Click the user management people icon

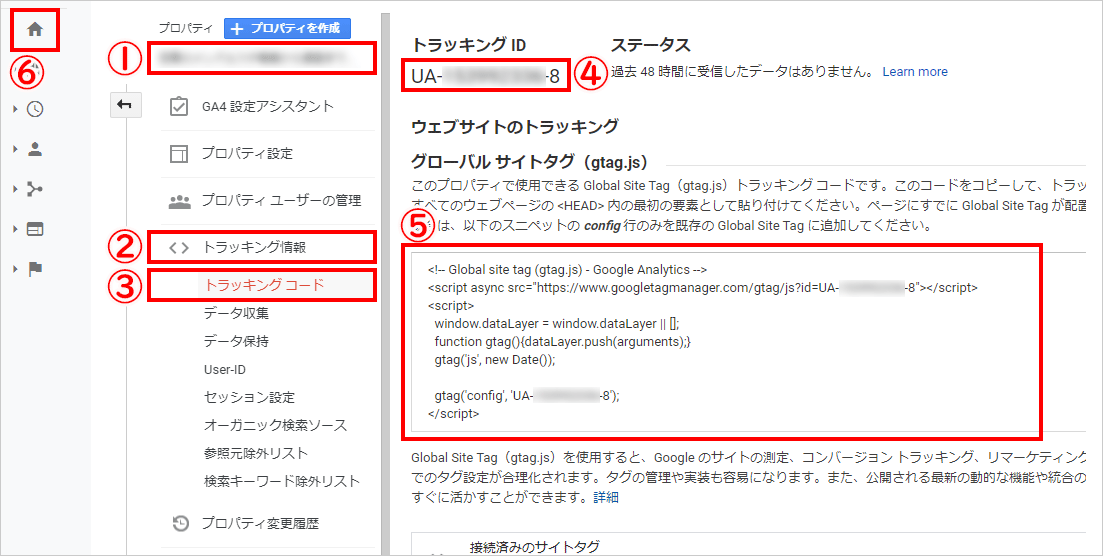click(180, 202)
